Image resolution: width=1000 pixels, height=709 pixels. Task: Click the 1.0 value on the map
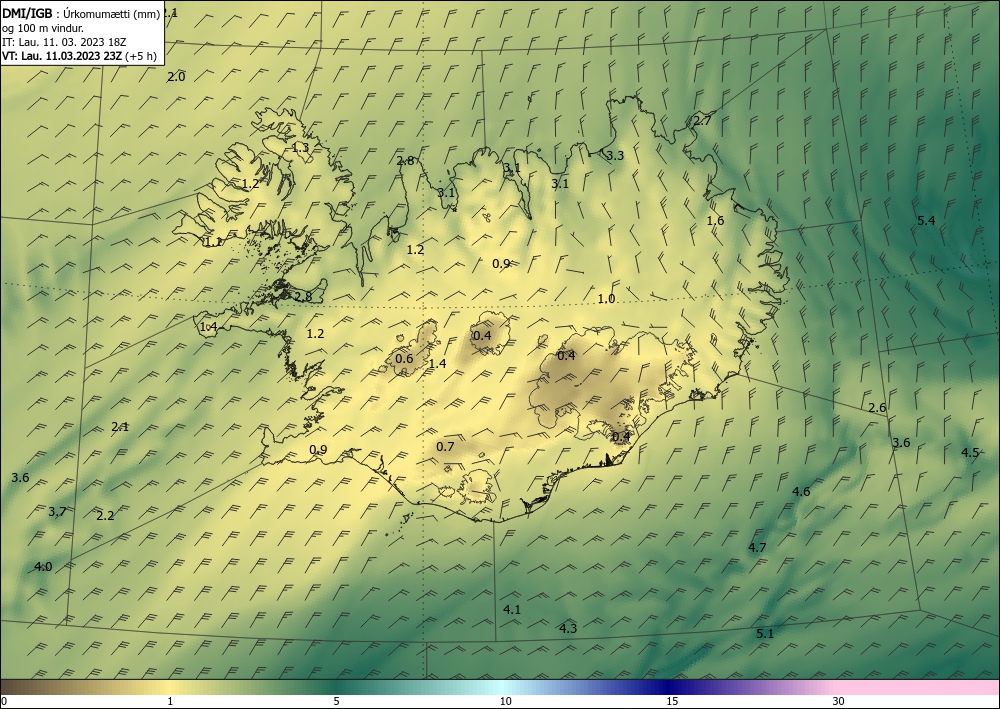click(607, 298)
